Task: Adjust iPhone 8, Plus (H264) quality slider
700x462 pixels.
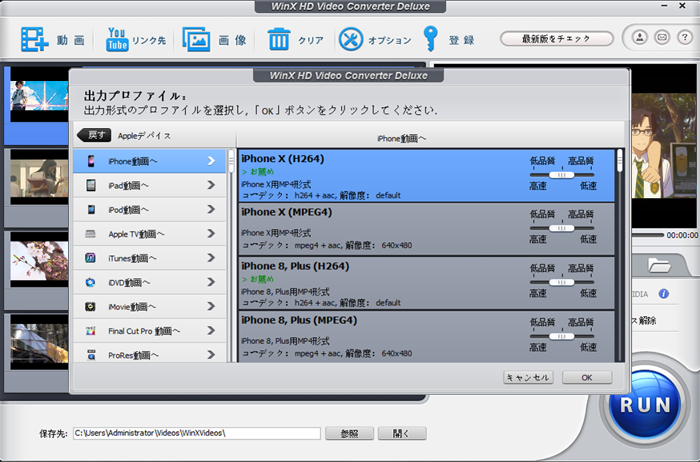Action: tap(562, 282)
